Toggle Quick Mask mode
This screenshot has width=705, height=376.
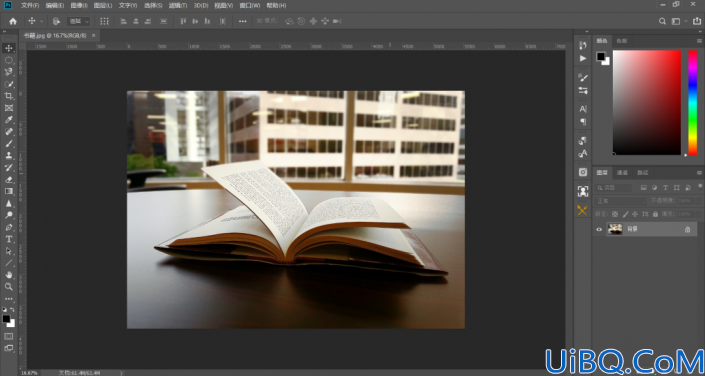point(9,336)
